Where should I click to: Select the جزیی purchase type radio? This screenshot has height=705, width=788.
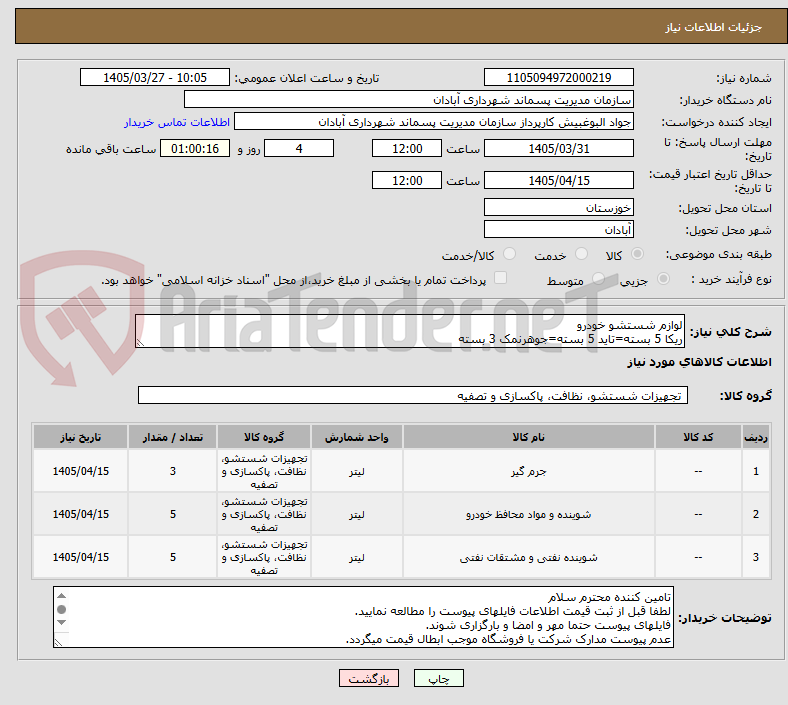click(x=663, y=278)
